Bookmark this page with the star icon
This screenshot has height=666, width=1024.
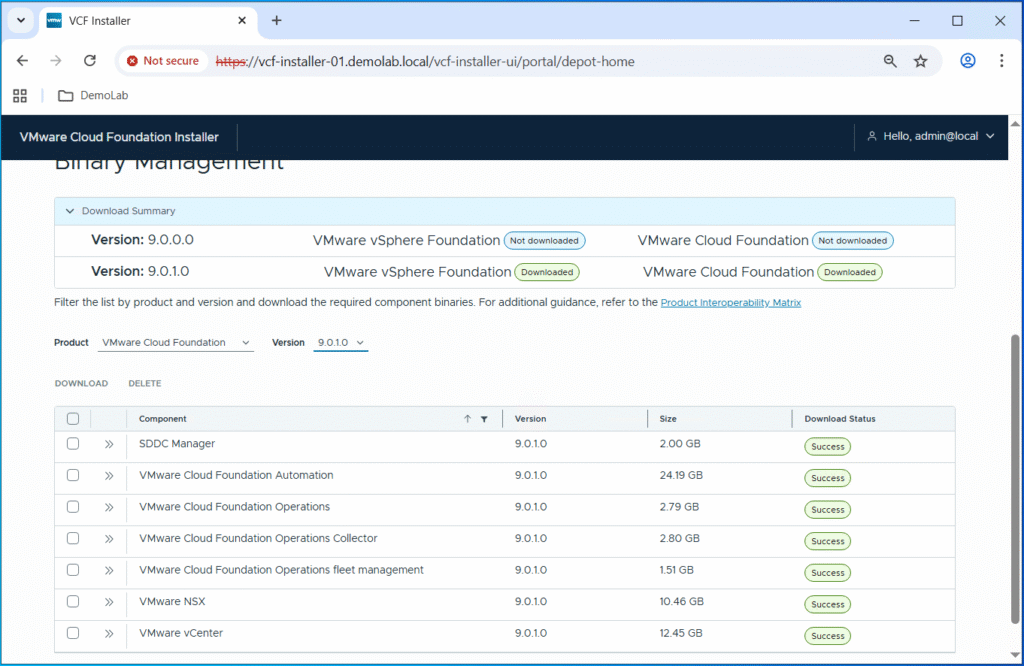tap(920, 61)
